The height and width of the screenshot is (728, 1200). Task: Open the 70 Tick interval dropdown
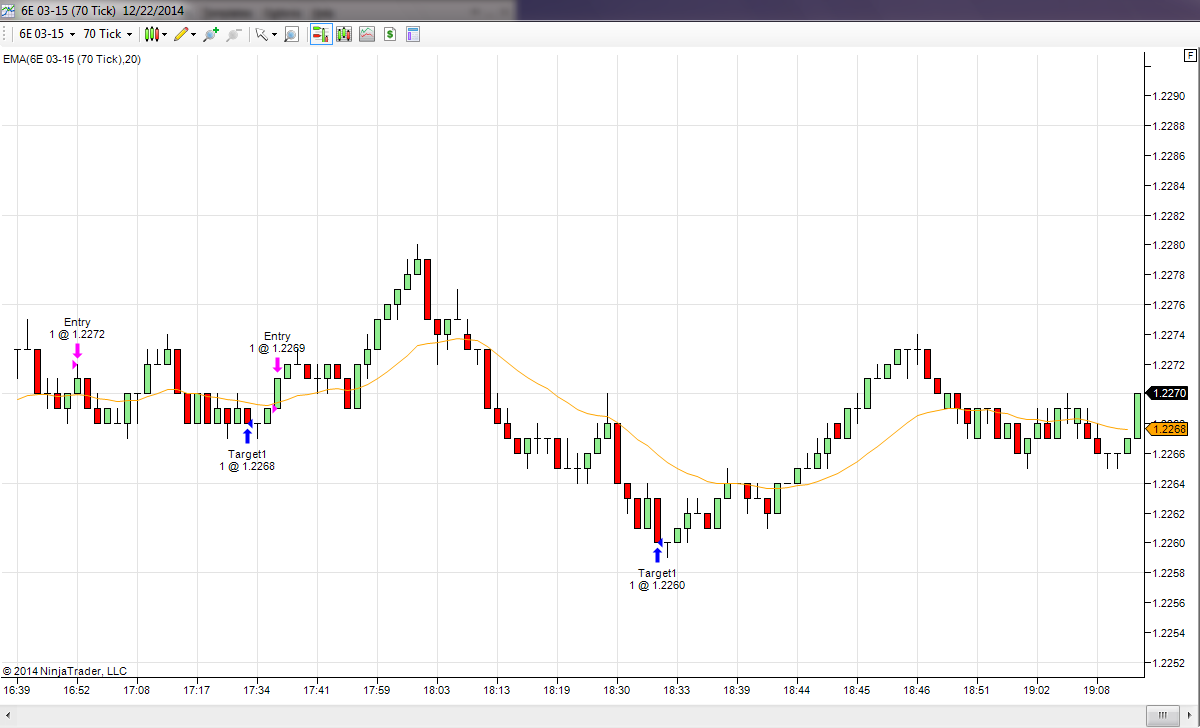pyautogui.click(x=107, y=34)
